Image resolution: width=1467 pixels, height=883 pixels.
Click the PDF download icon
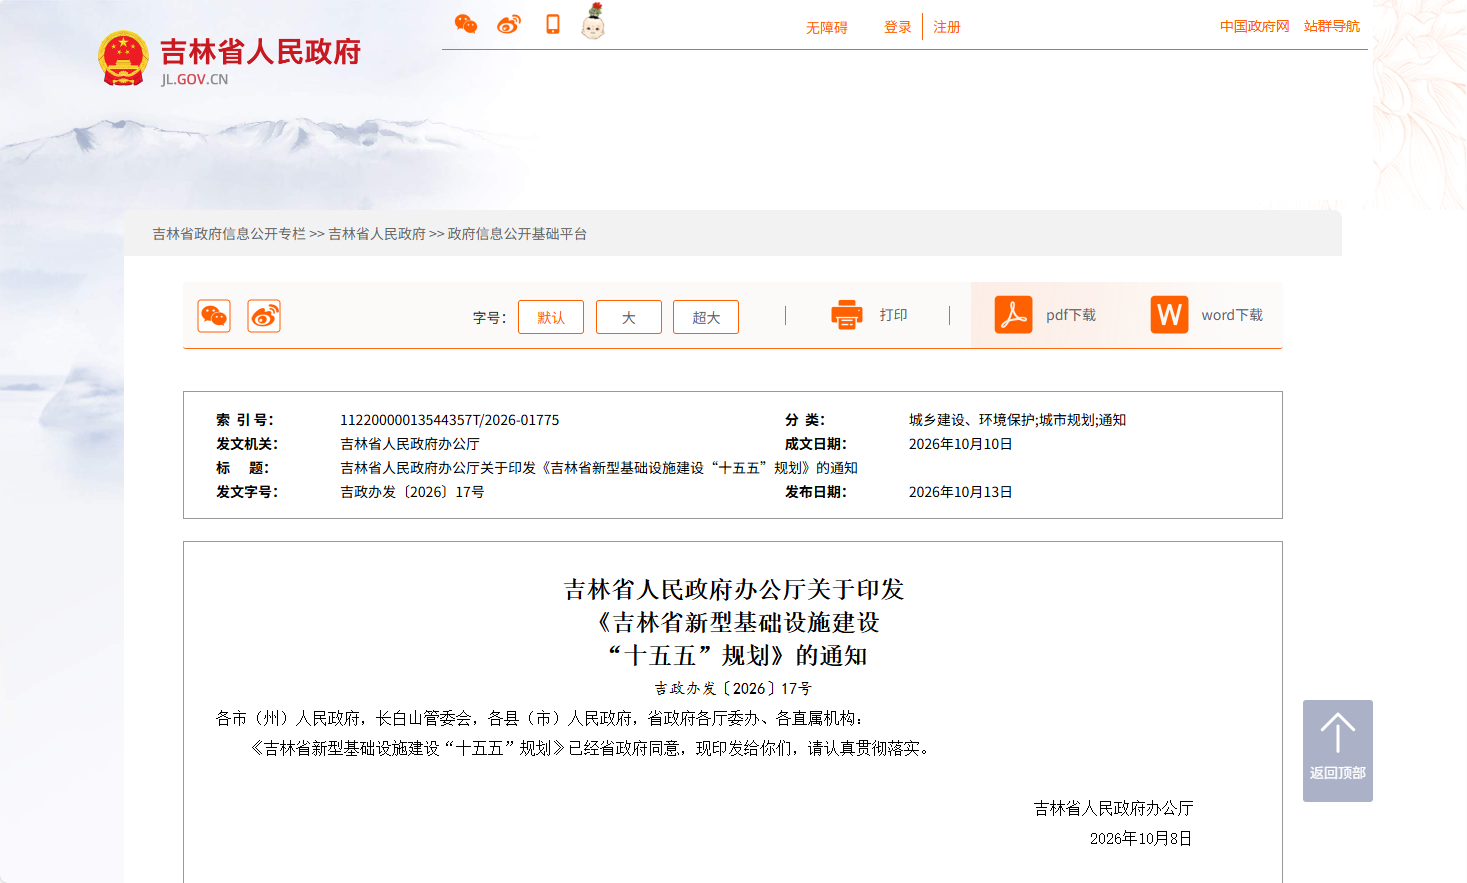click(1013, 315)
